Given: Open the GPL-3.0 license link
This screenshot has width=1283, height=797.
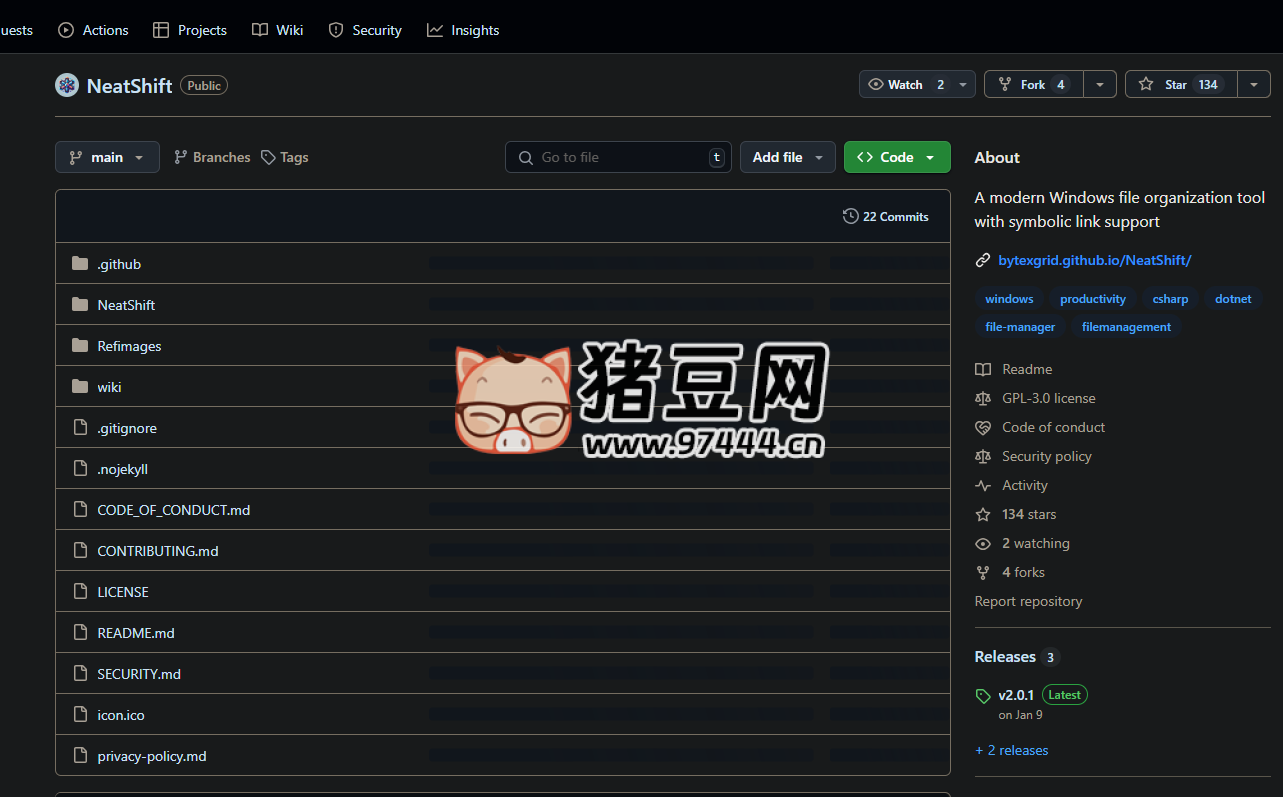Looking at the screenshot, I should point(1048,398).
